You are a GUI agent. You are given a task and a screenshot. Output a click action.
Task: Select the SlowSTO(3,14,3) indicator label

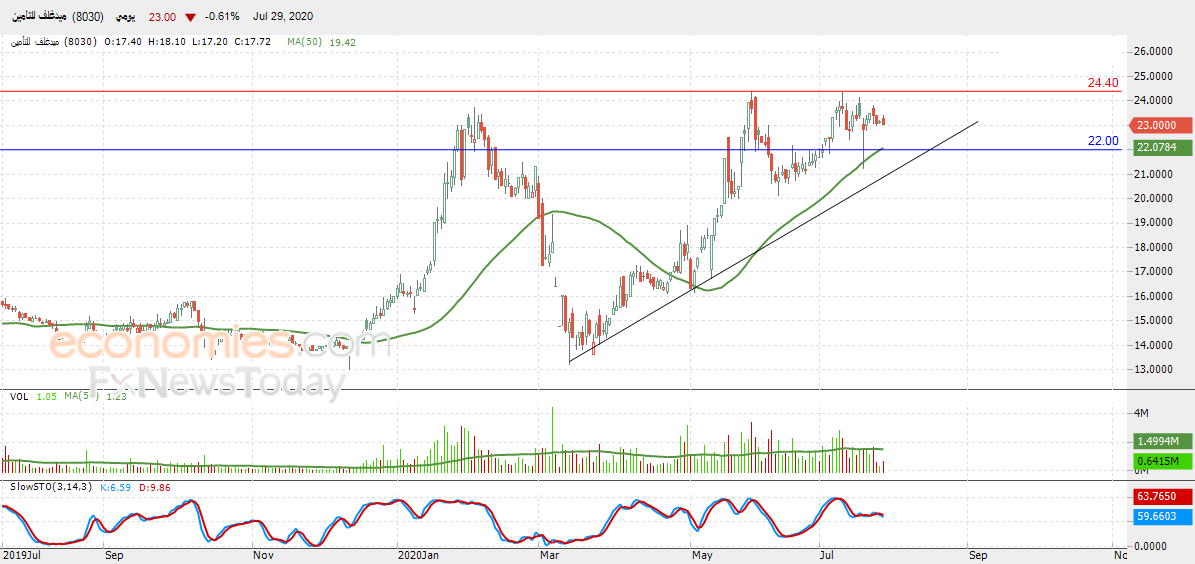[51, 486]
